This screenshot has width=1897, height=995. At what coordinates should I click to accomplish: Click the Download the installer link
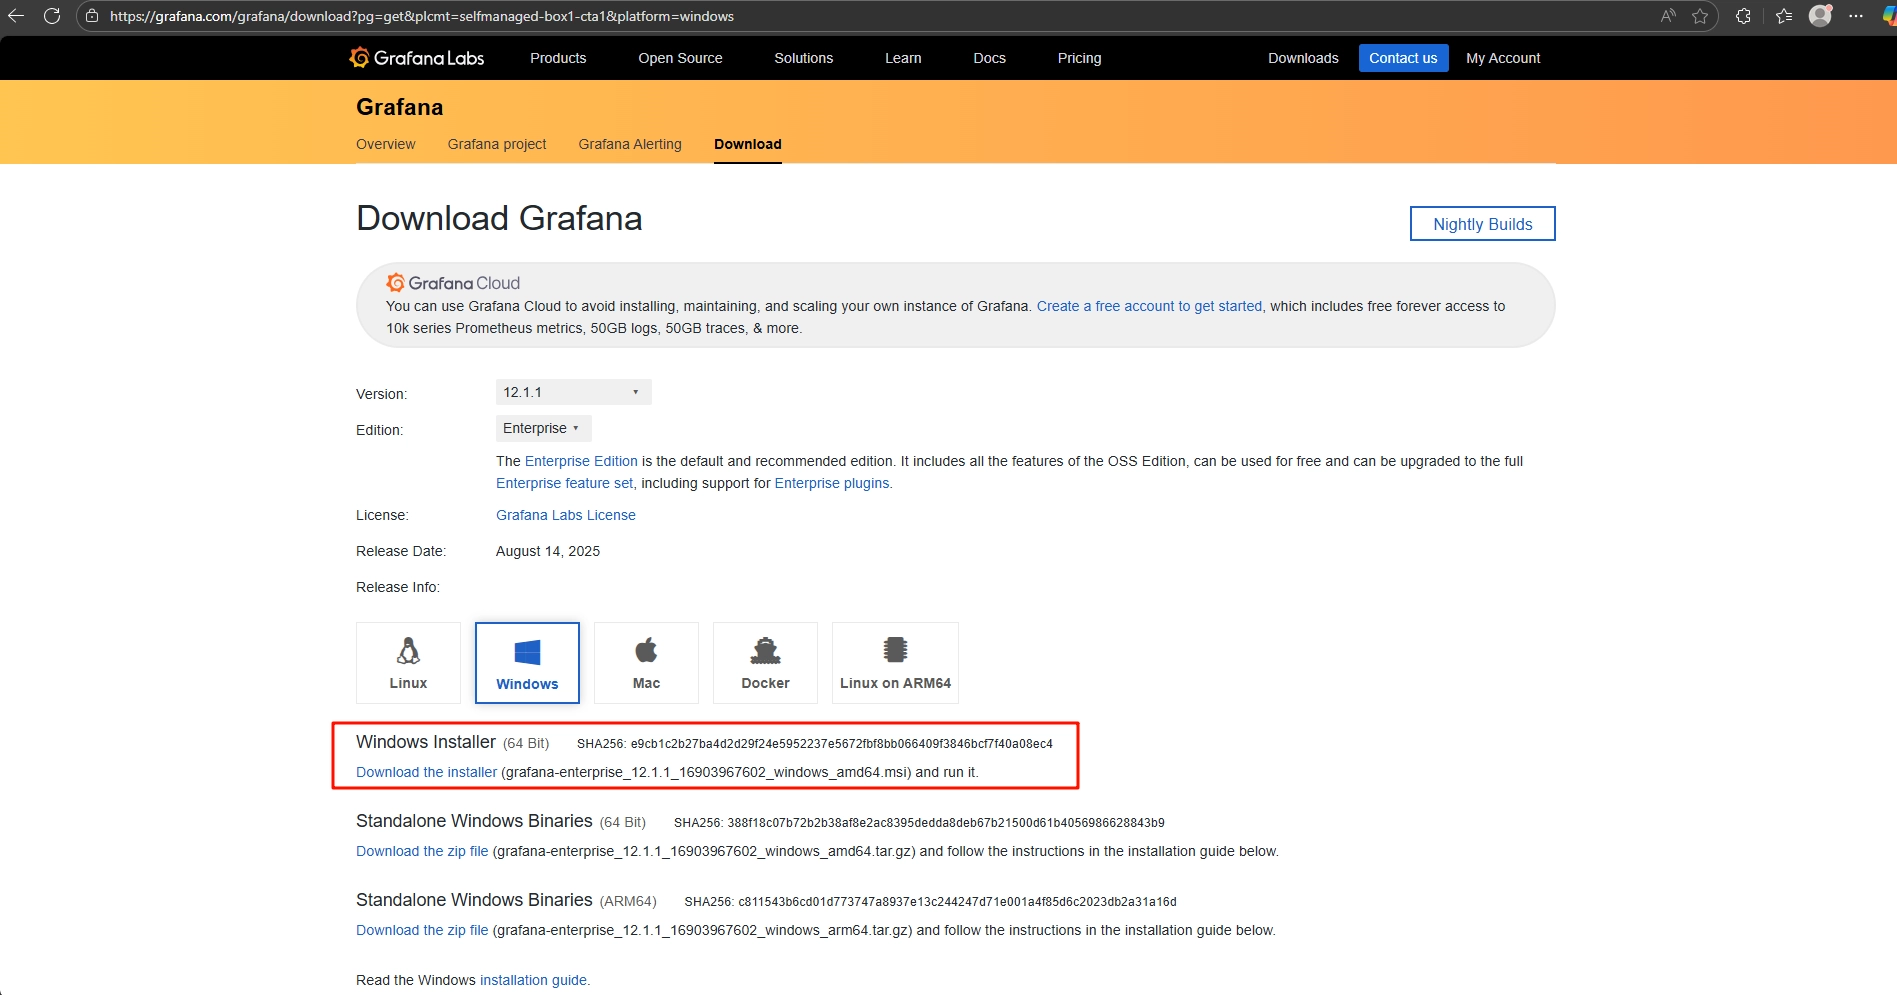[x=426, y=772]
